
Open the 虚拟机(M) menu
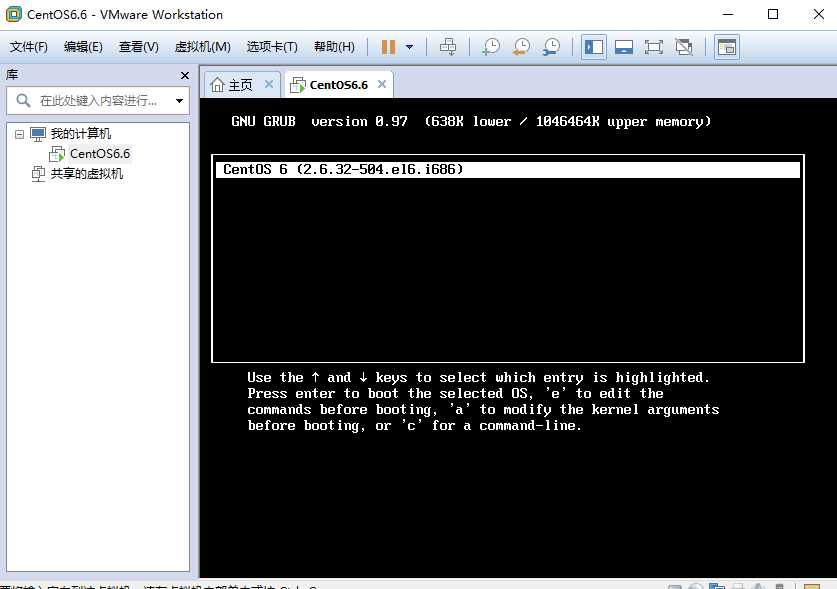(203, 47)
